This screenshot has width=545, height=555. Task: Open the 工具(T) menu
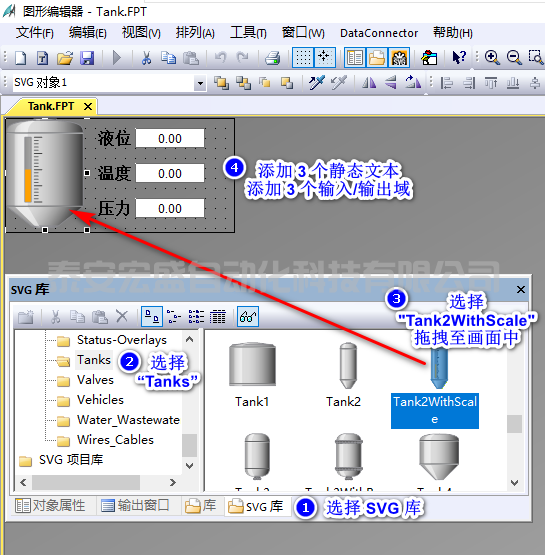[248, 33]
